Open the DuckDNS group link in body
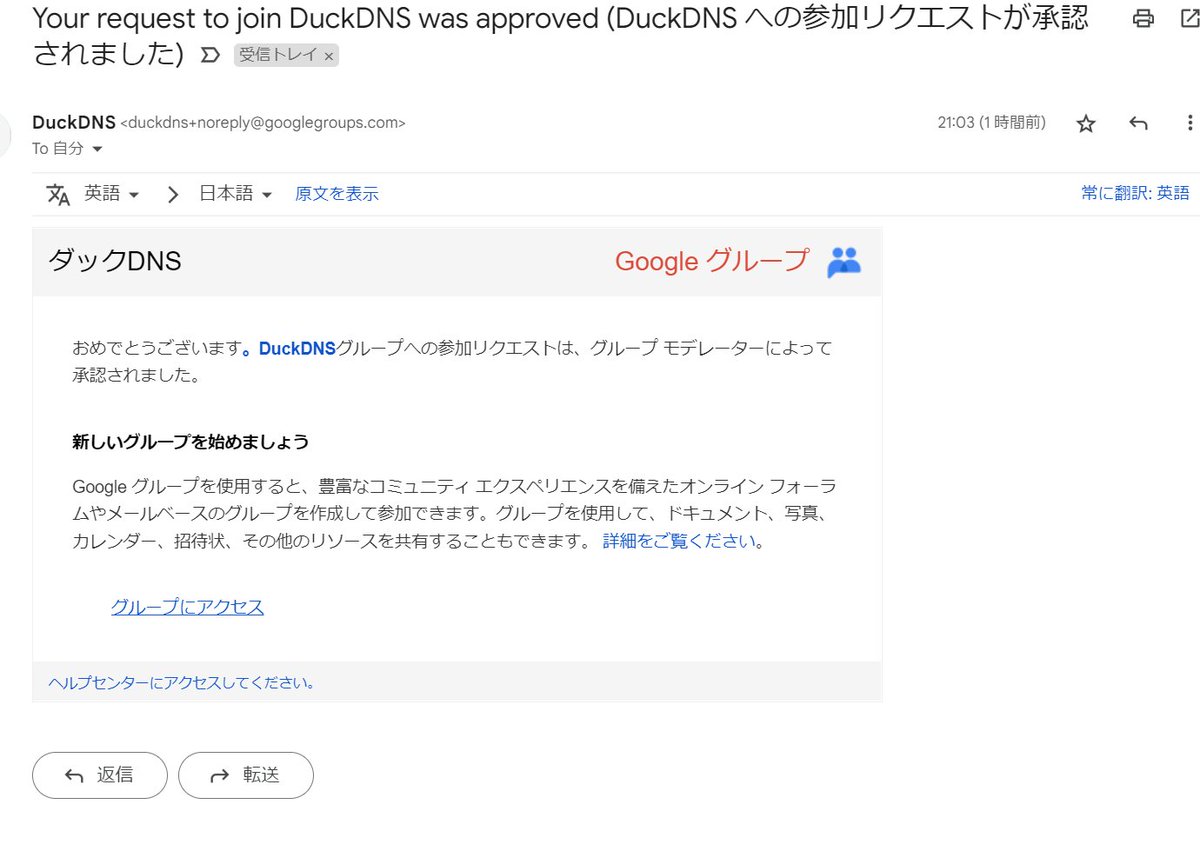1200x851 pixels. (297, 349)
